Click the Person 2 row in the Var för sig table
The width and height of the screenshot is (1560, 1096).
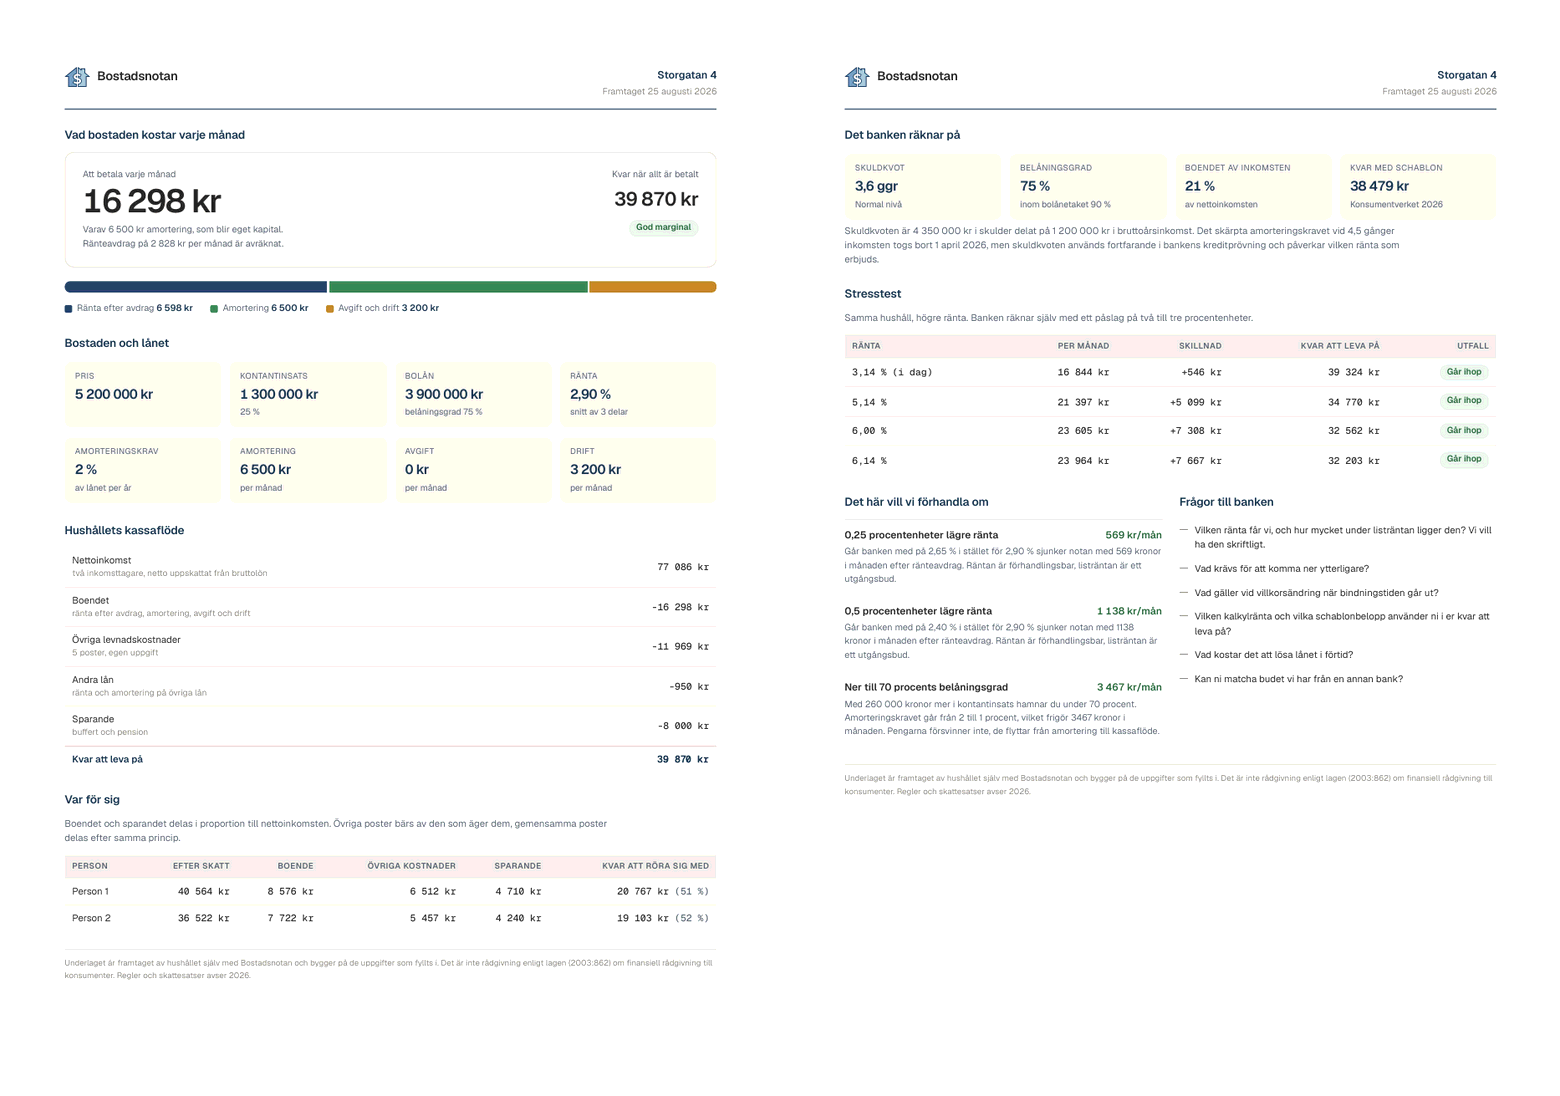pos(390,918)
